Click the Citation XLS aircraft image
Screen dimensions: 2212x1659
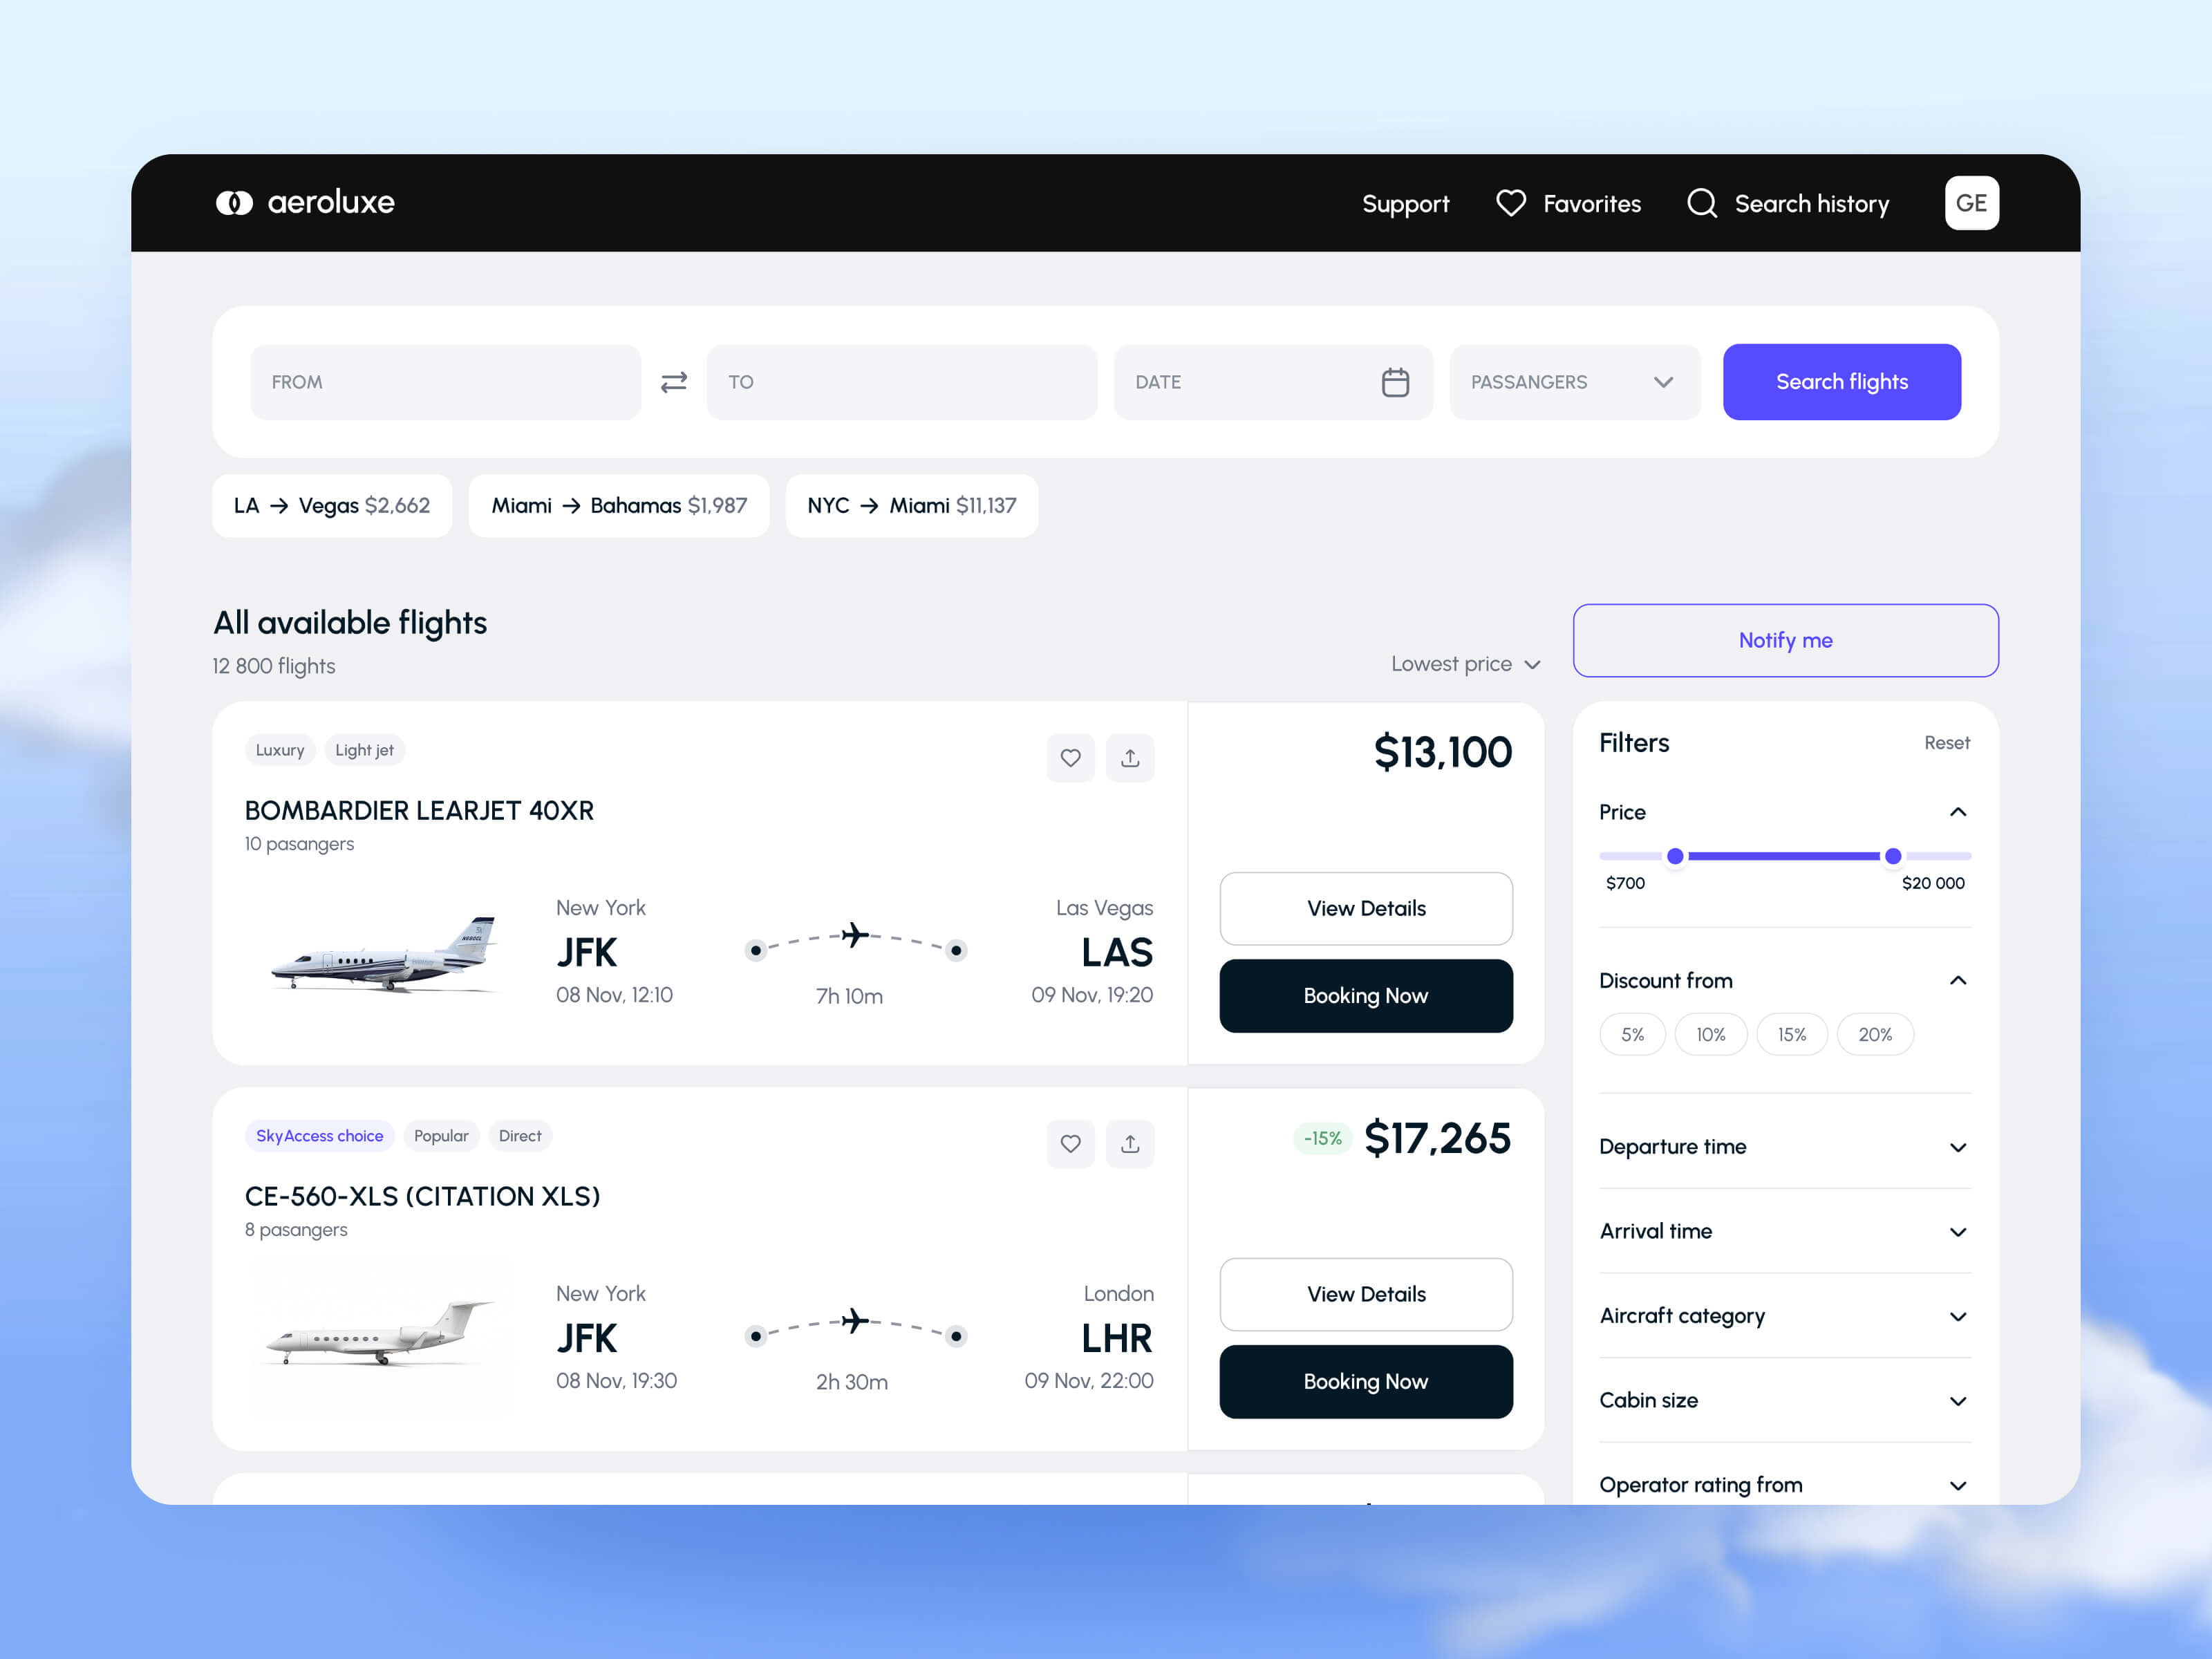[x=380, y=1333]
